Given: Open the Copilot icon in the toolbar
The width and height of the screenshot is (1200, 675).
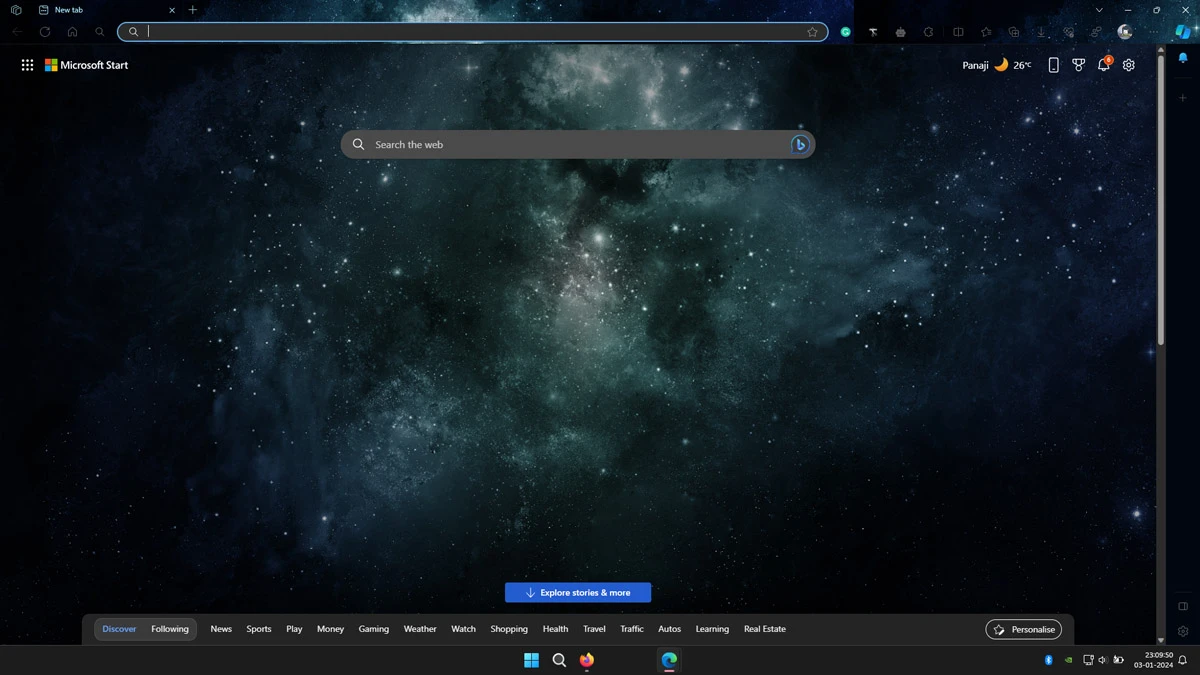Looking at the screenshot, I should point(1182,32).
